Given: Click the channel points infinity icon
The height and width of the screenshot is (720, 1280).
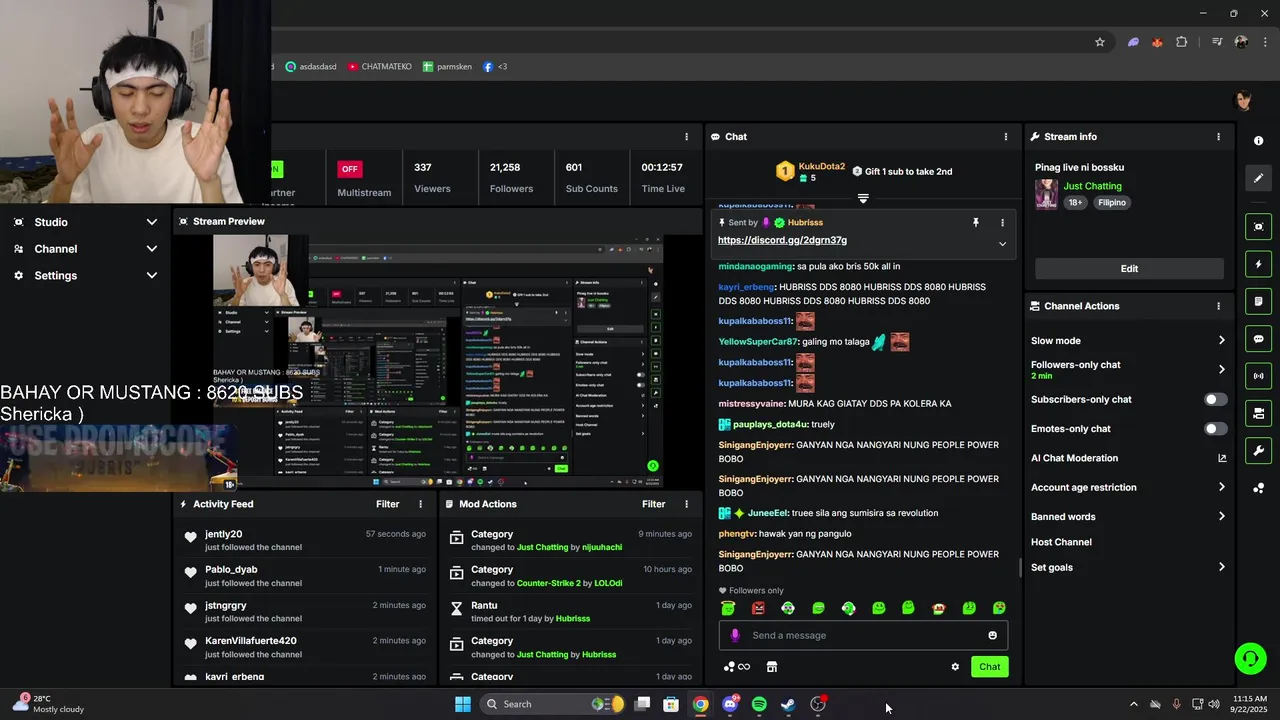Looking at the screenshot, I should point(737,667).
